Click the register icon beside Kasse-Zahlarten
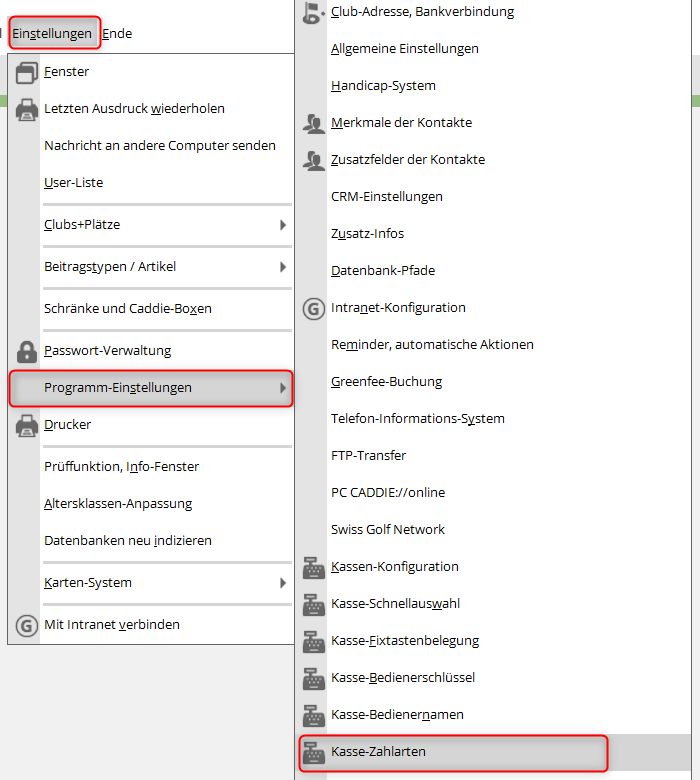This screenshot has width=700, height=780. pyautogui.click(x=314, y=752)
